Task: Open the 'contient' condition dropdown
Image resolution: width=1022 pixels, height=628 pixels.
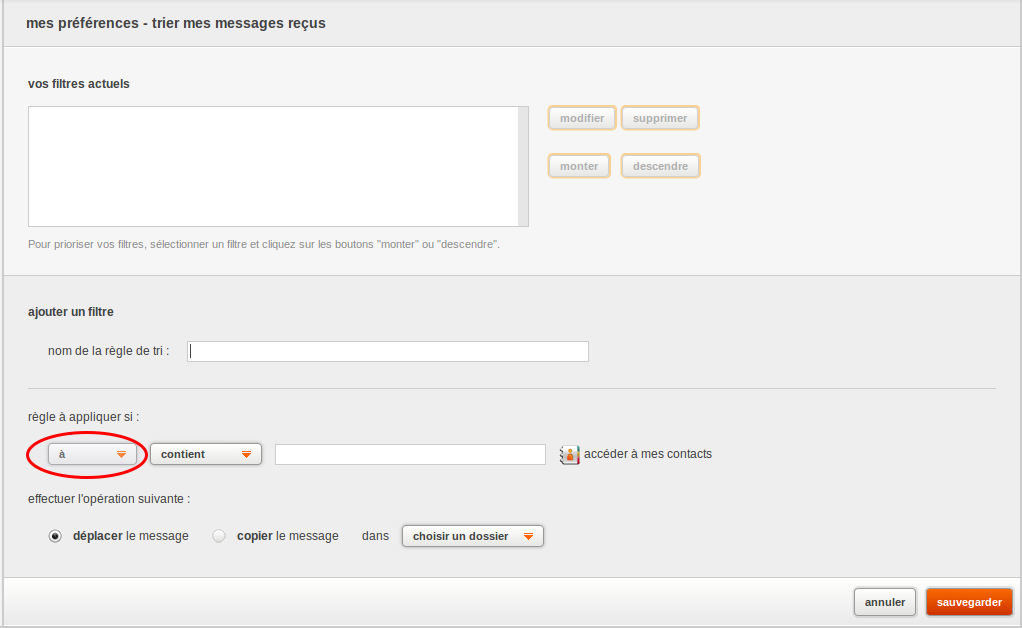Action: pyautogui.click(x=206, y=454)
